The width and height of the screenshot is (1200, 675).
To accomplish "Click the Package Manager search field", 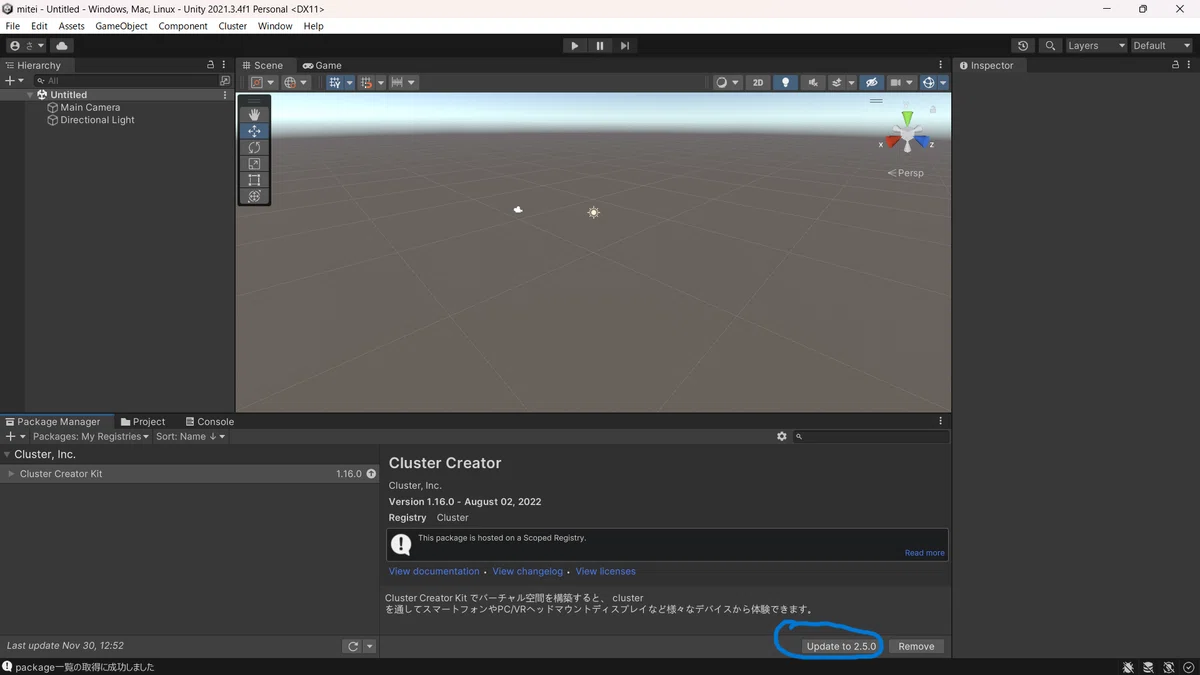I will [x=872, y=437].
